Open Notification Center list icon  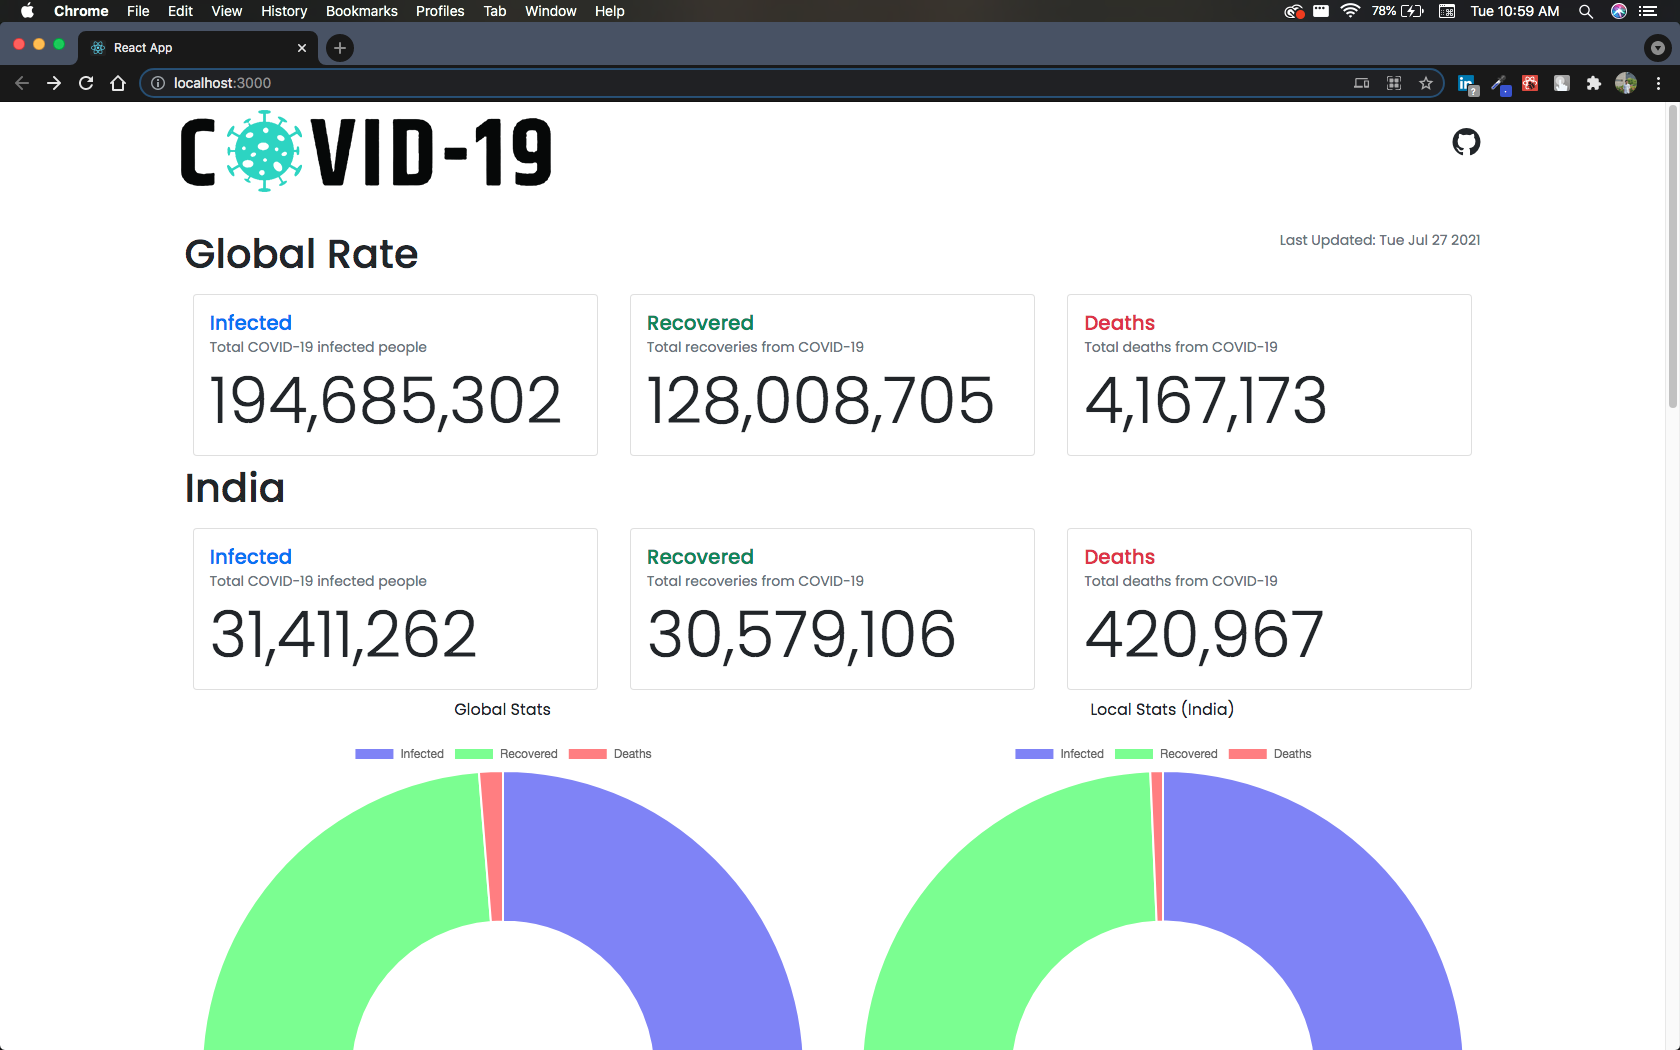click(x=1649, y=11)
